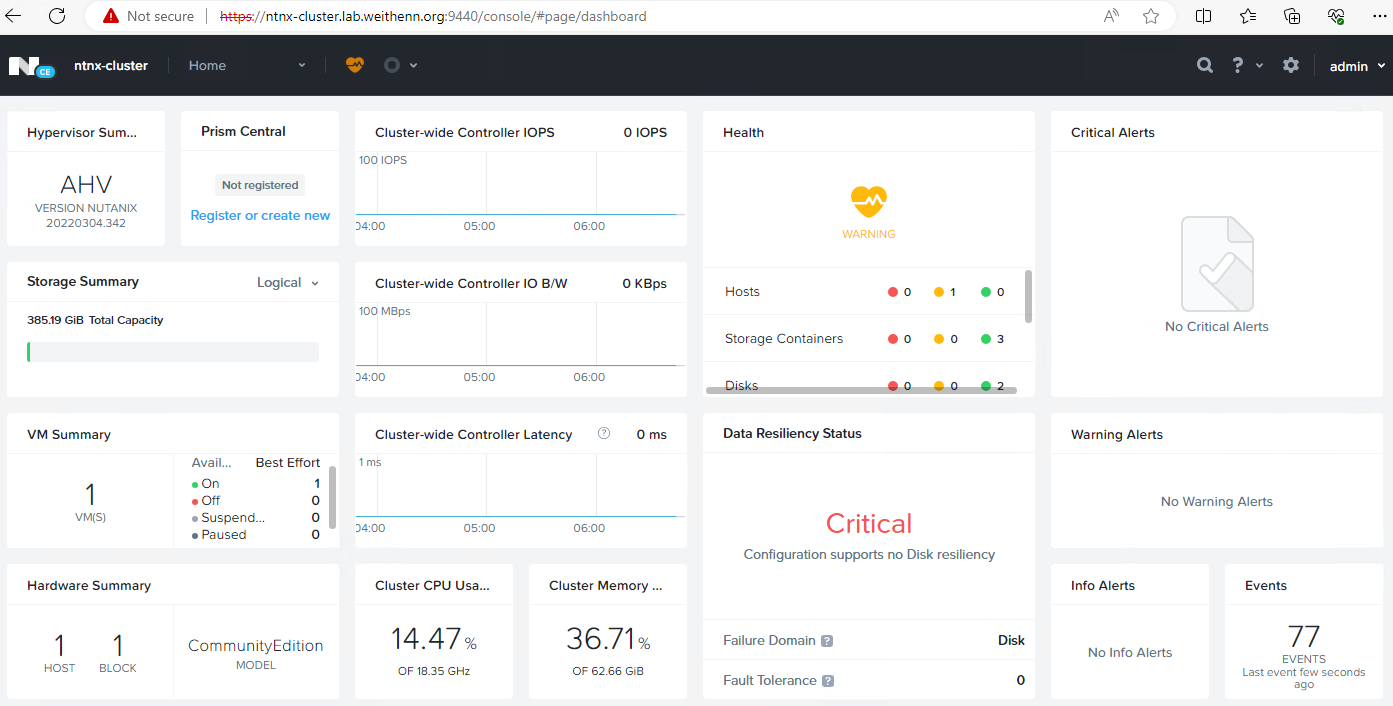Click the Configuration supports no Disk resiliency message
The image size is (1393, 706).
pyautogui.click(x=869, y=555)
